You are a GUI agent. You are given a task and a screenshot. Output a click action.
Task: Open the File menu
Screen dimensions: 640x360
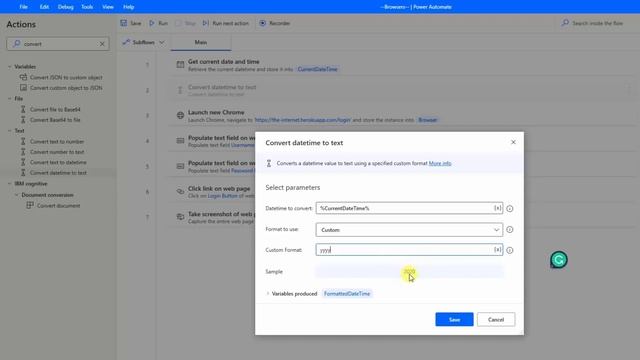23,7
